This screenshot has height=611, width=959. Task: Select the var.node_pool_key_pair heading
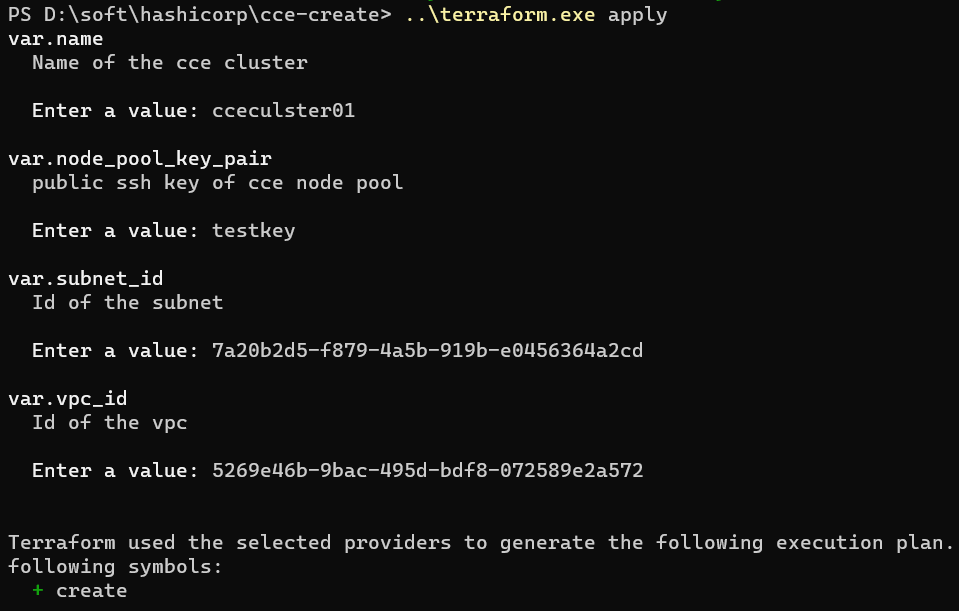139,159
